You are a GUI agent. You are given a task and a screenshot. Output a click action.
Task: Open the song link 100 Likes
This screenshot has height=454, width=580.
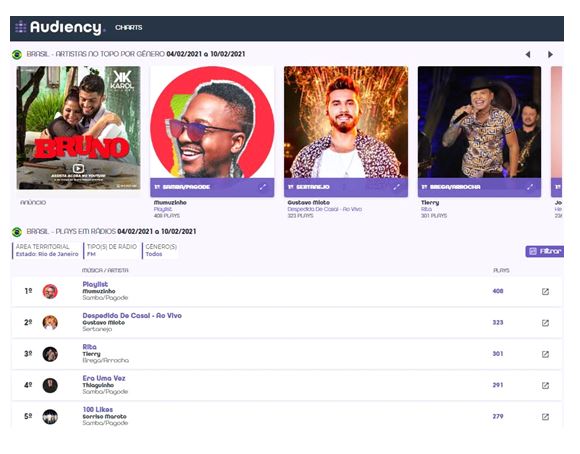tap(98, 410)
